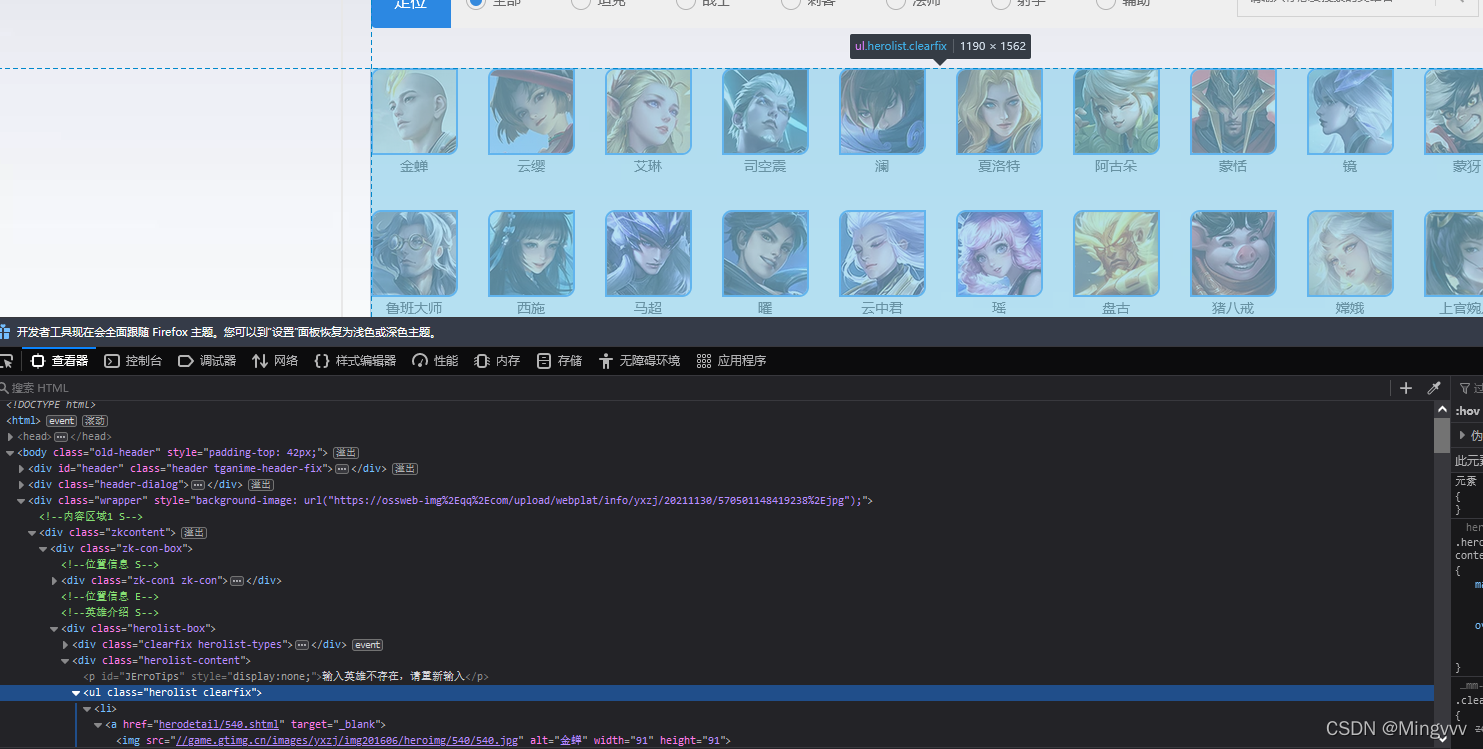Screen dimensions: 1483x749
Task: Click the 金蝉 hero portrait
Action: [414, 111]
